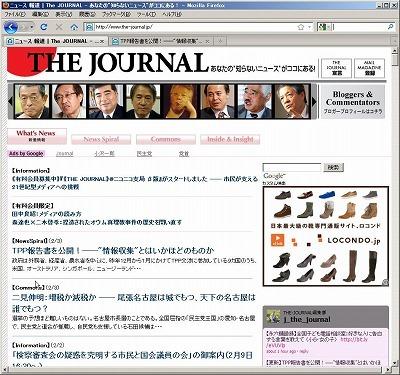Viewport: 400px width, 375px height.
Task: Click the Ads by Google label
Action: [x=26, y=153]
